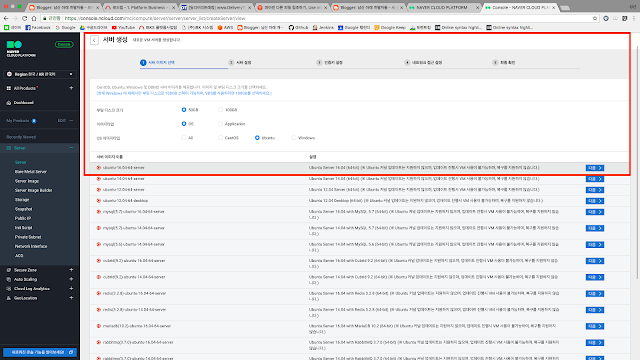Open Public IP in sidebar
640x360 pixels.
(23, 218)
